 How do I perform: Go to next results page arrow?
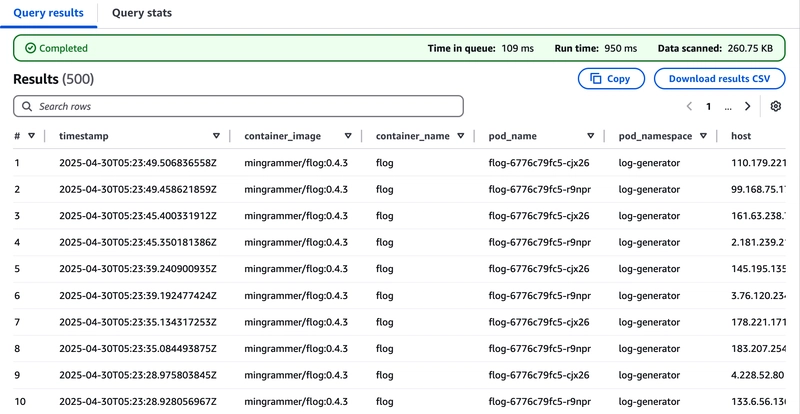point(747,106)
